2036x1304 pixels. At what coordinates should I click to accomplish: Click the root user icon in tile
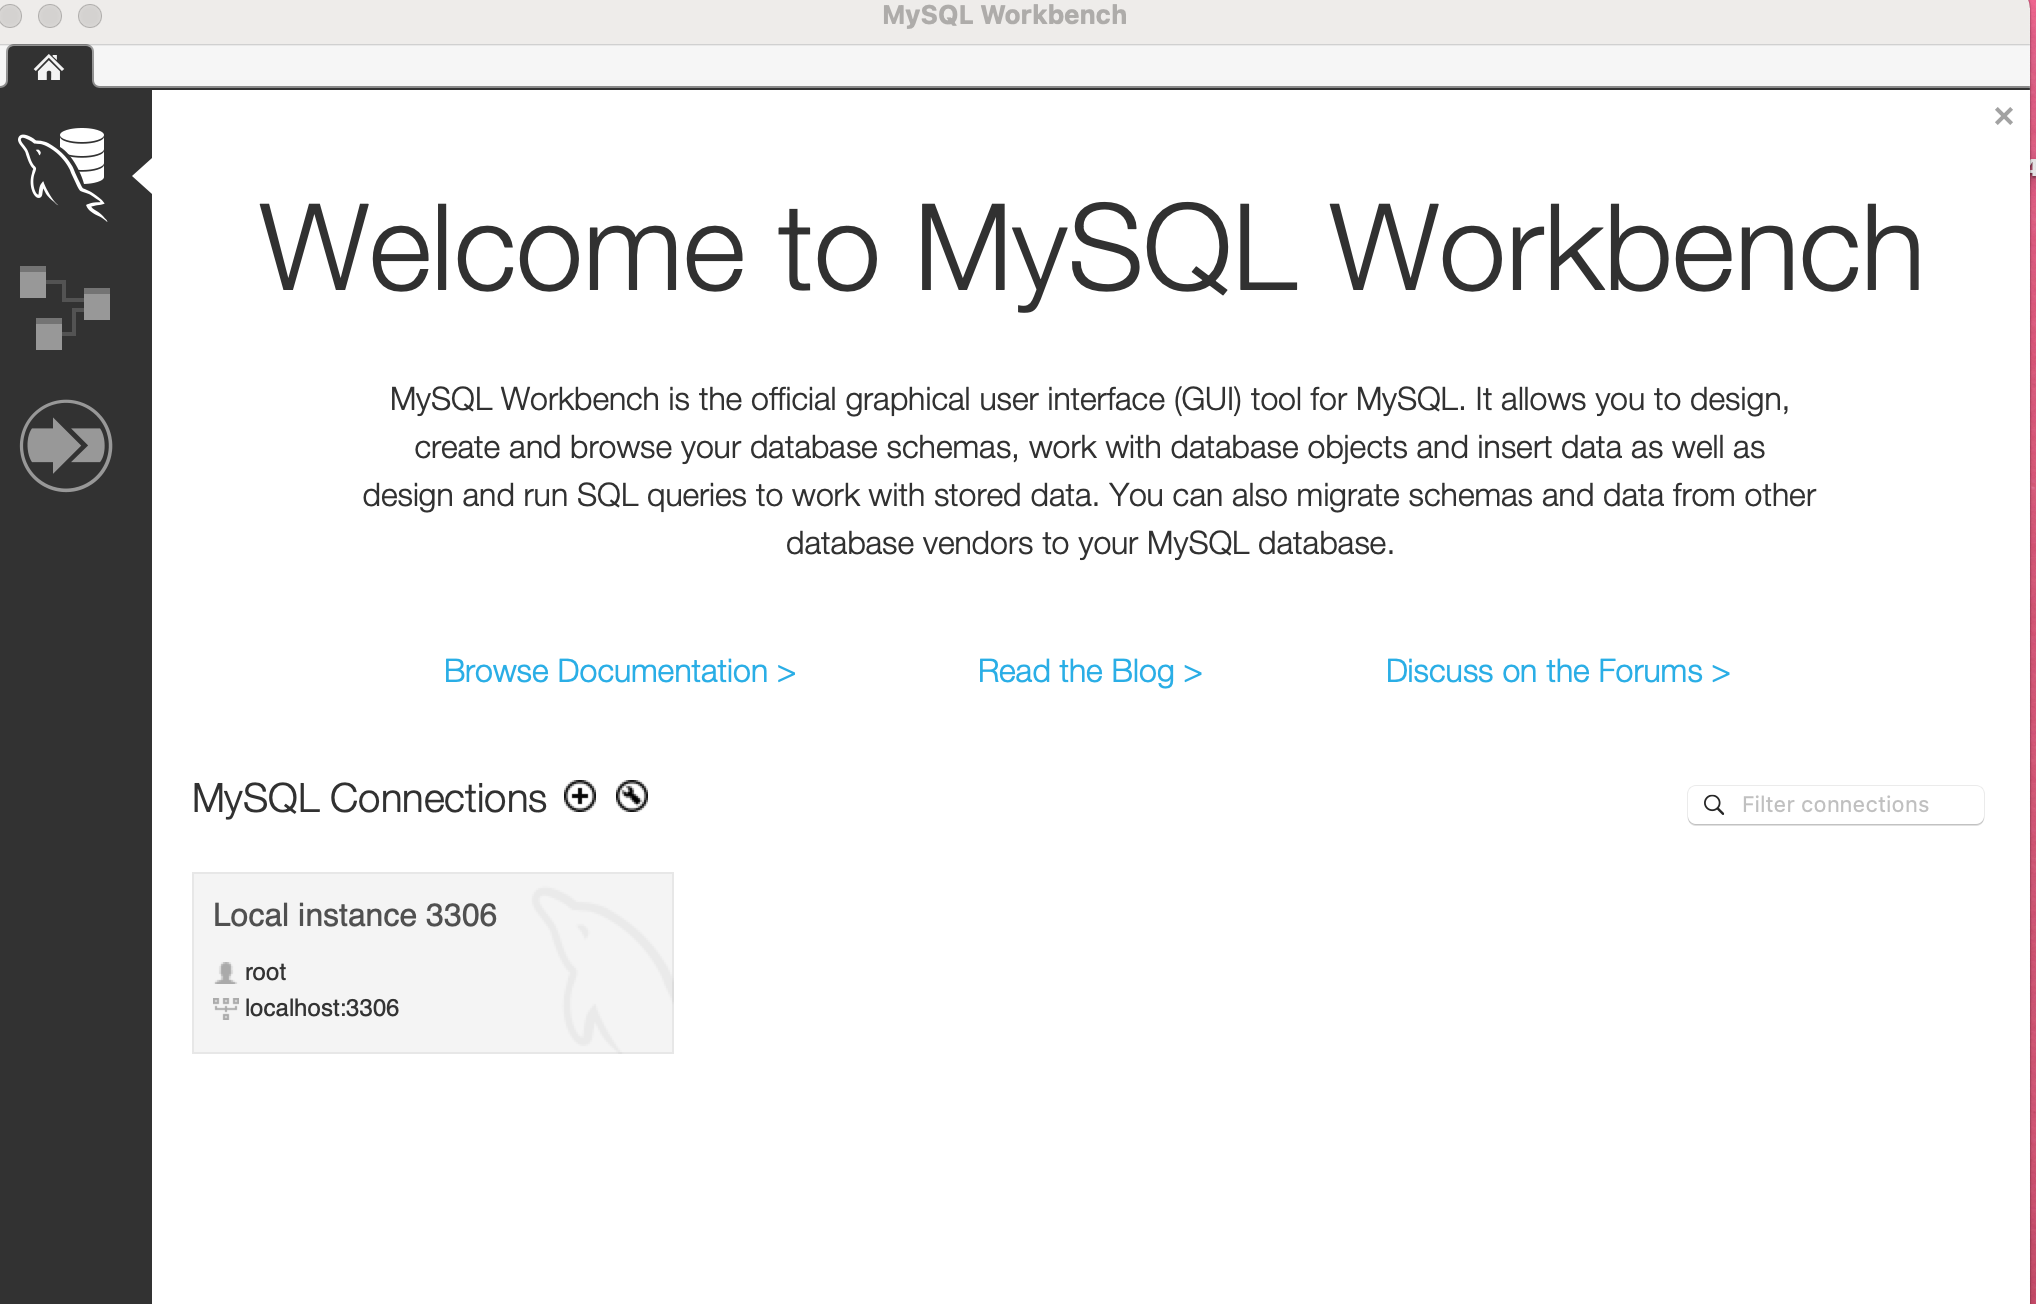pyautogui.click(x=226, y=972)
